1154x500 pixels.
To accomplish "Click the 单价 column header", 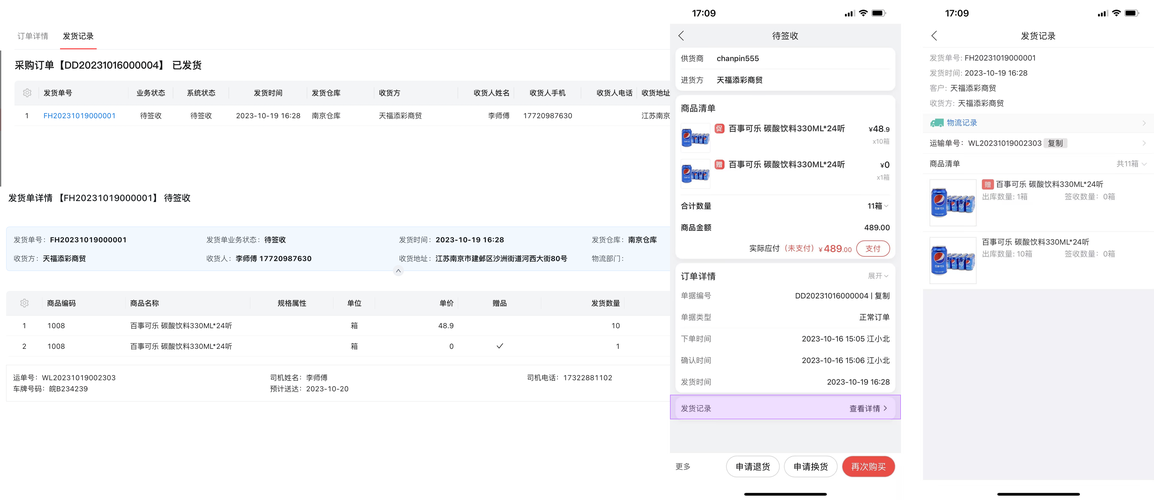I will point(446,303).
